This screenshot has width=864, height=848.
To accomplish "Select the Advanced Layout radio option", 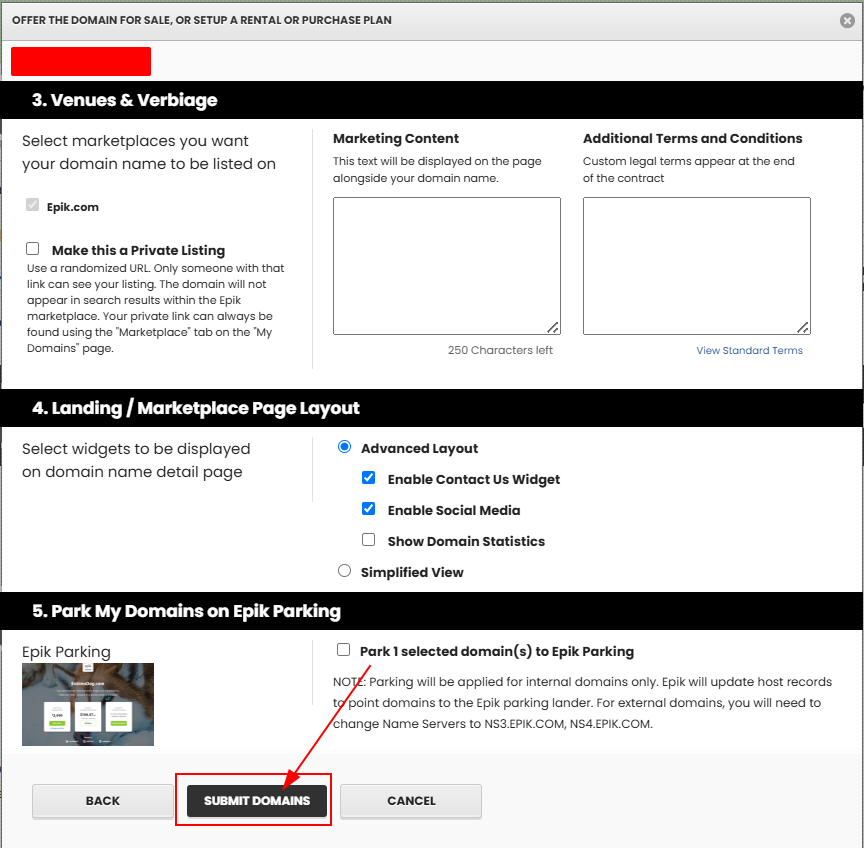I will pyautogui.click(x=344, y=447).
